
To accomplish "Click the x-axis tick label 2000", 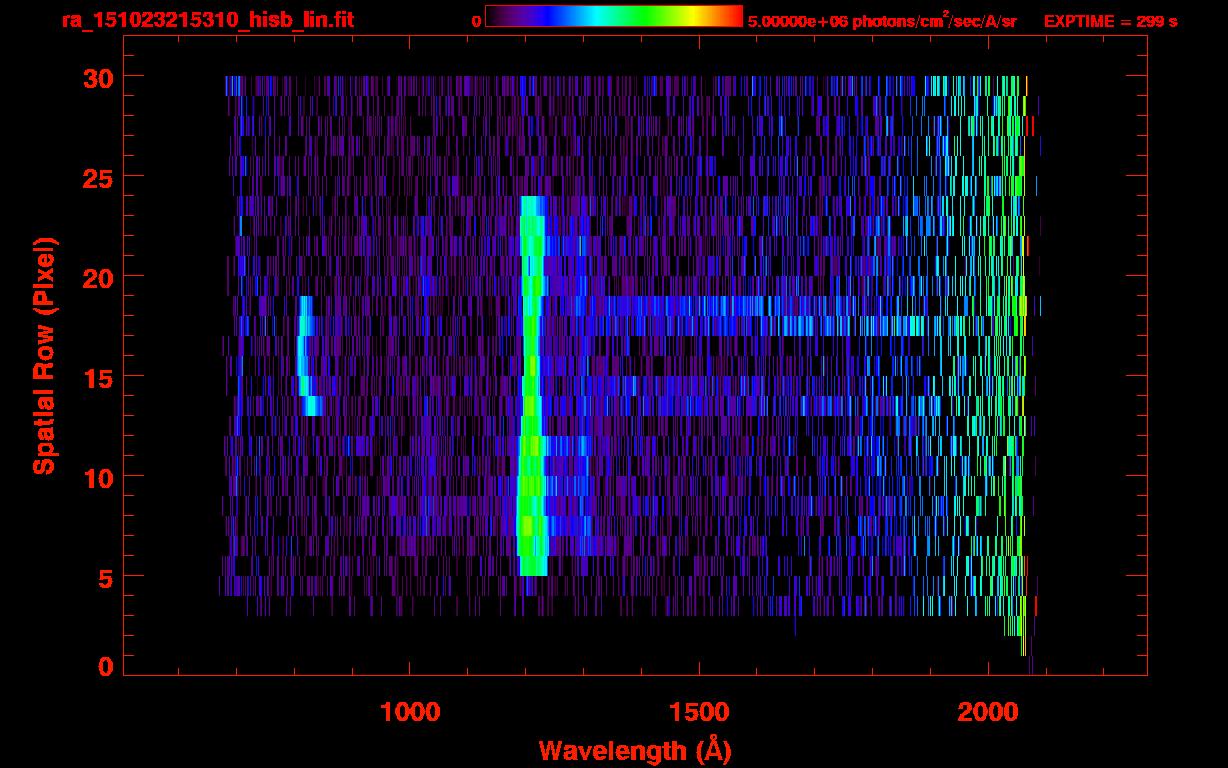I will coord(988,712).
